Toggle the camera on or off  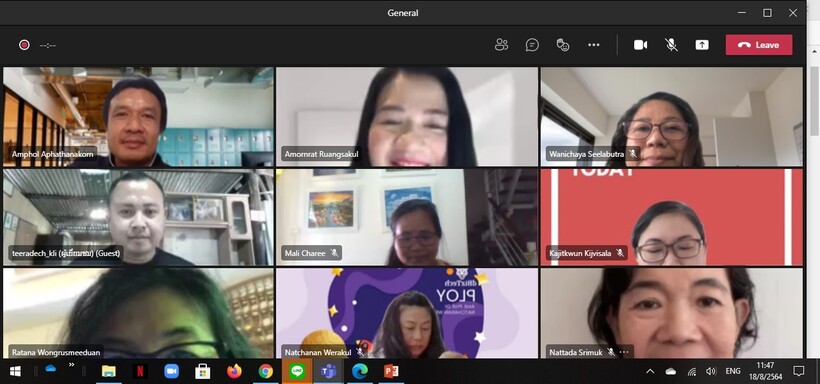(x=641, y=45)
